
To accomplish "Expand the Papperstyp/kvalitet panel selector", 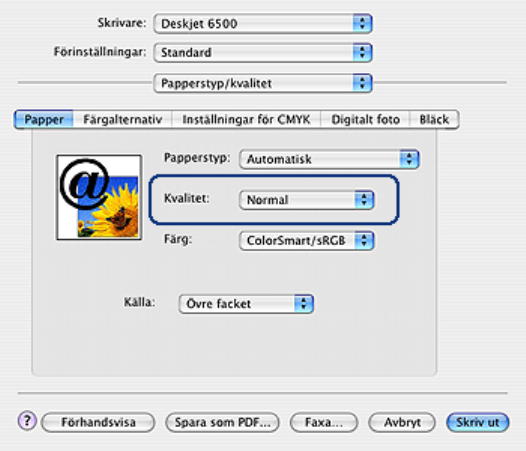I will 263,83.
